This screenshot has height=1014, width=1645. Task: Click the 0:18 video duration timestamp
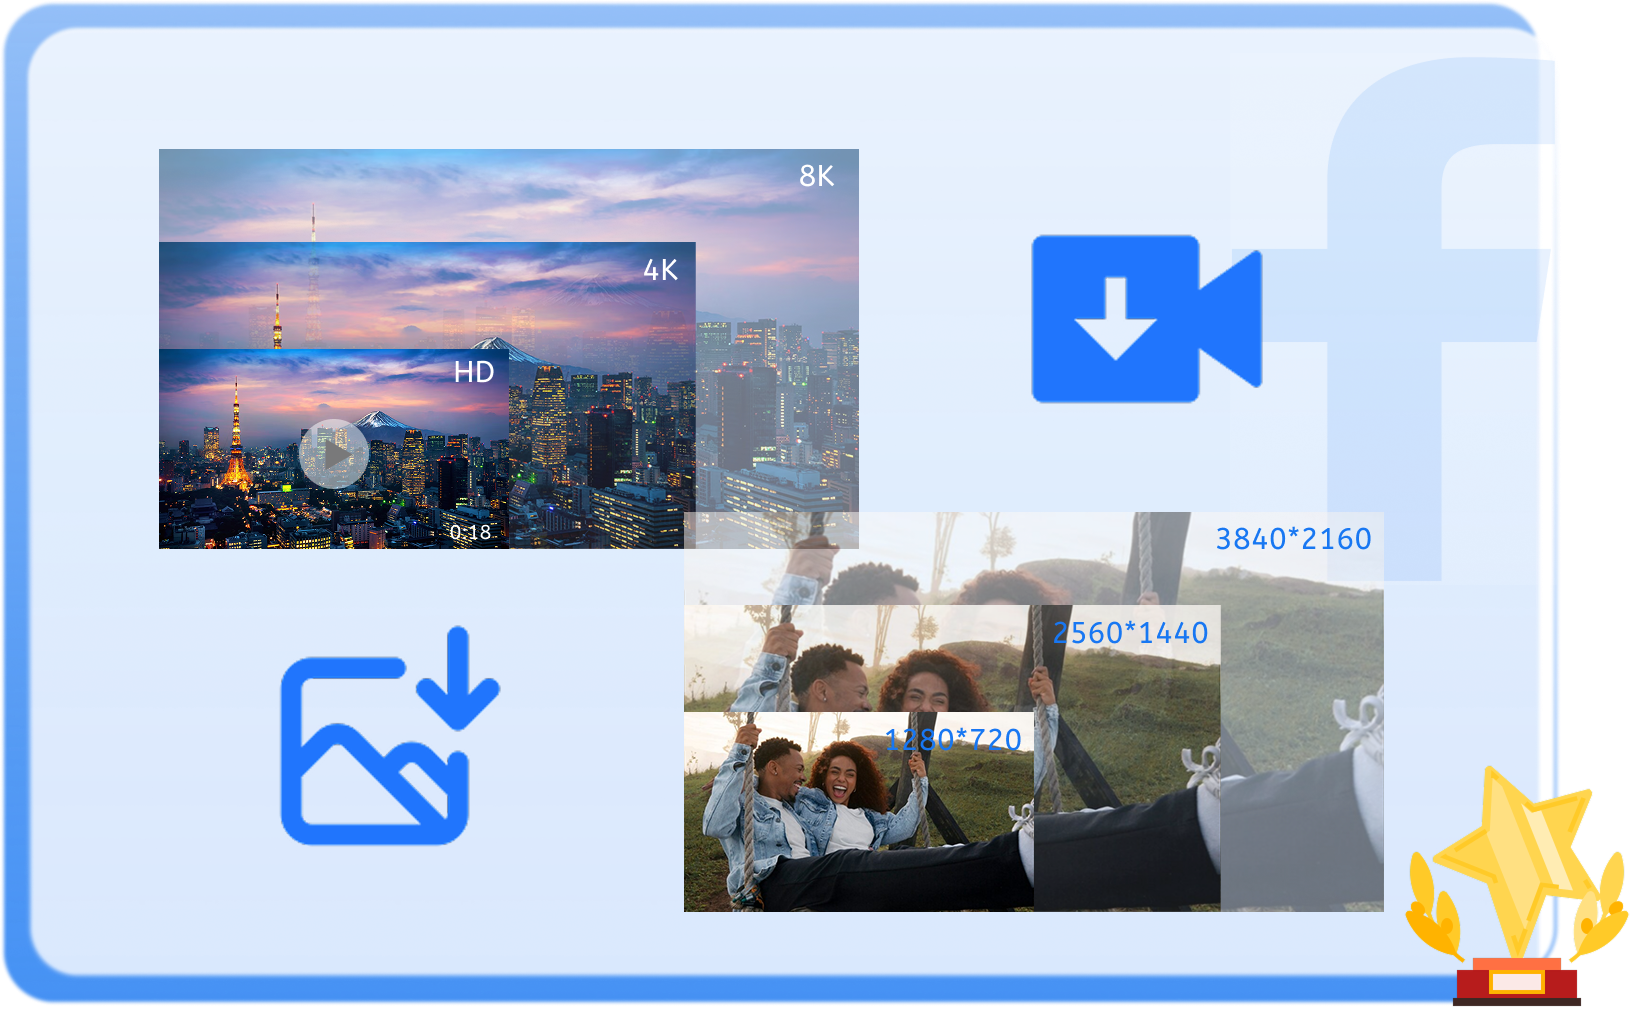(x=470, y=532)
